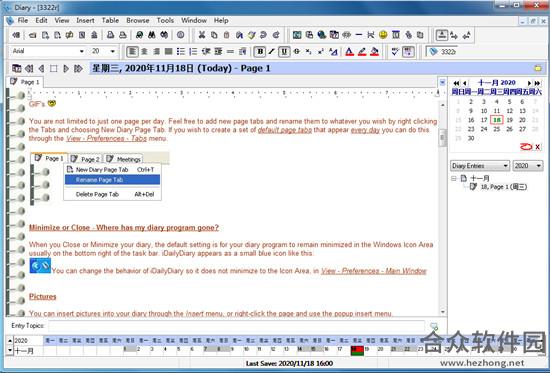Click the font color red A icon

(x=349, y=52)
